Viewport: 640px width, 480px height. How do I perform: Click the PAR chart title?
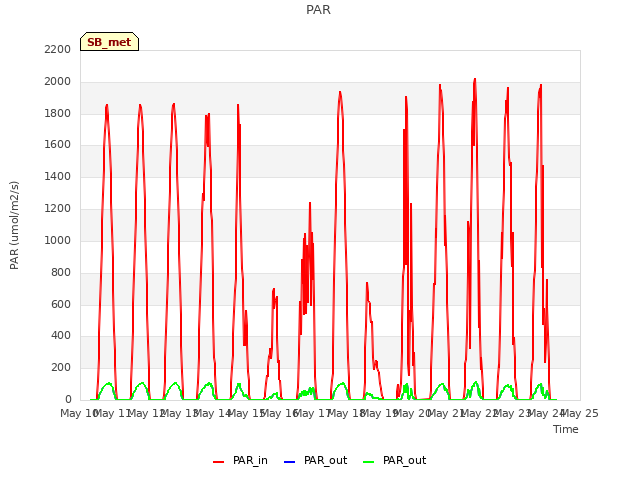click(318, 10)
